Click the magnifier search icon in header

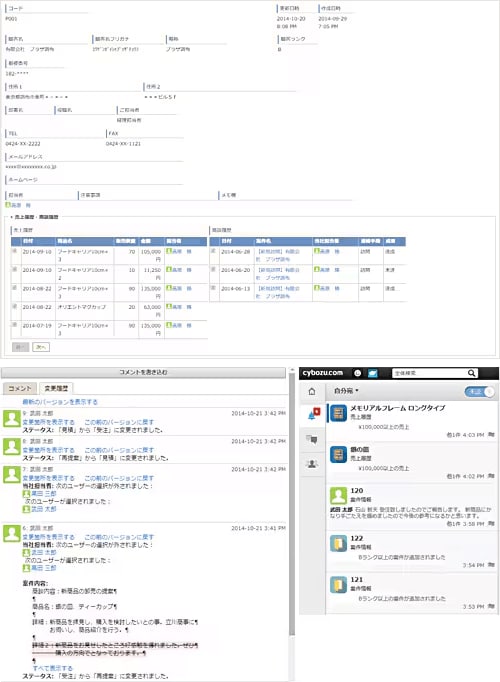[x=471, y=373]
